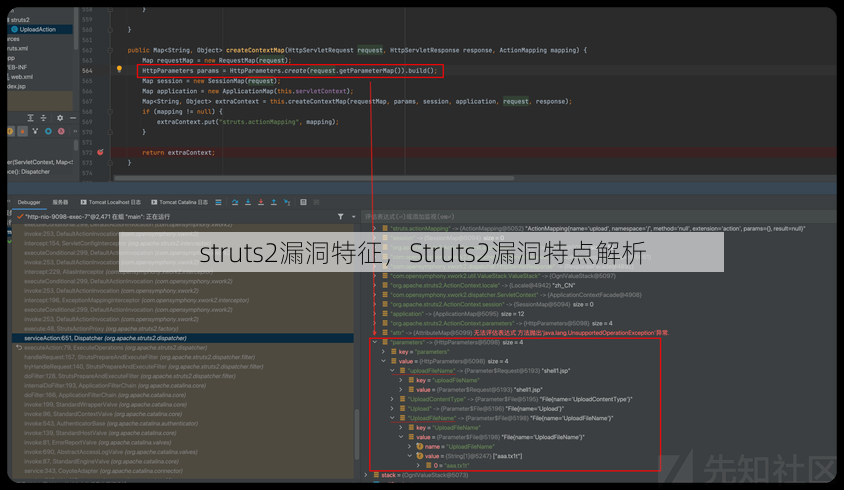Click the return extraContext line
This screenshot has width=844, height=490.
[x=178, y=152]
